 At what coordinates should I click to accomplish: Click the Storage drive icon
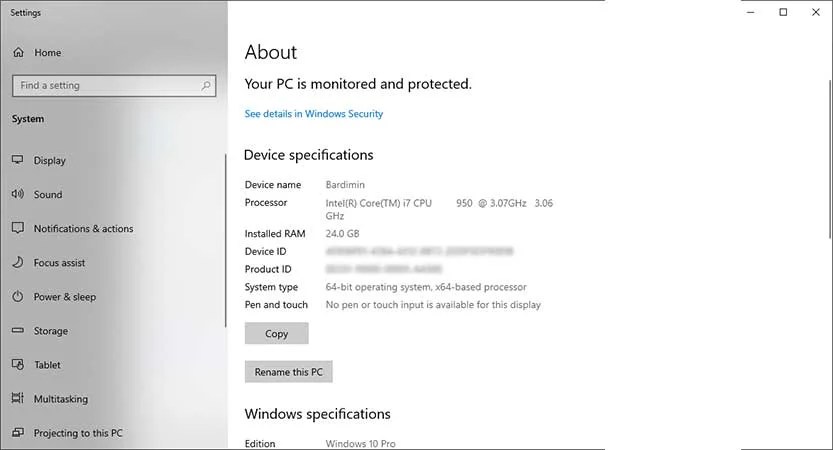coord(18,330)
